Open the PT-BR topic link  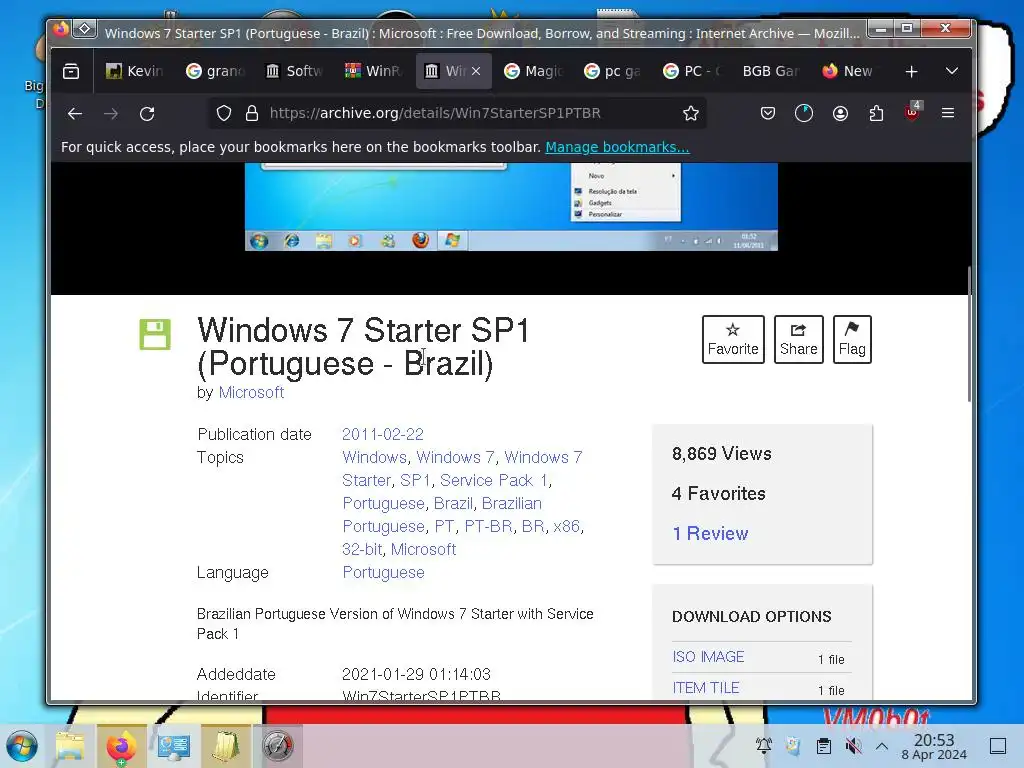(488, 526)
